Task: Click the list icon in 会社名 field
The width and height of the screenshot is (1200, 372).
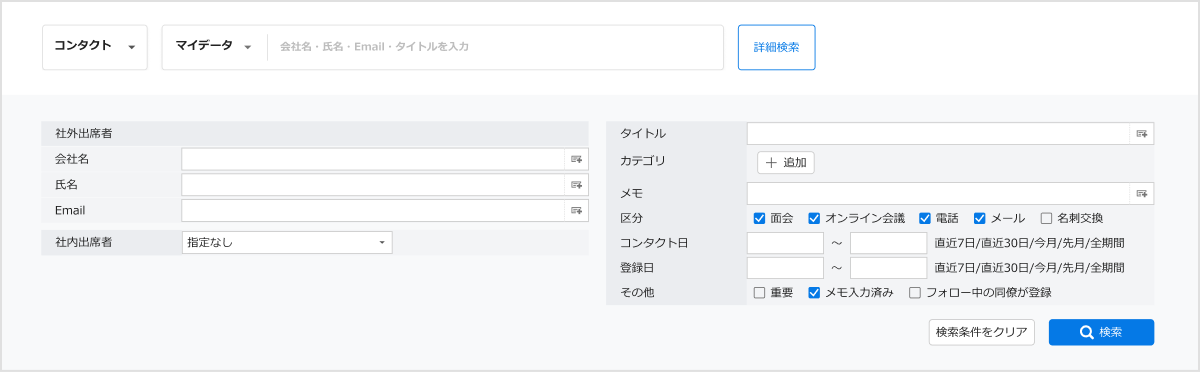Action: [576, 159]
